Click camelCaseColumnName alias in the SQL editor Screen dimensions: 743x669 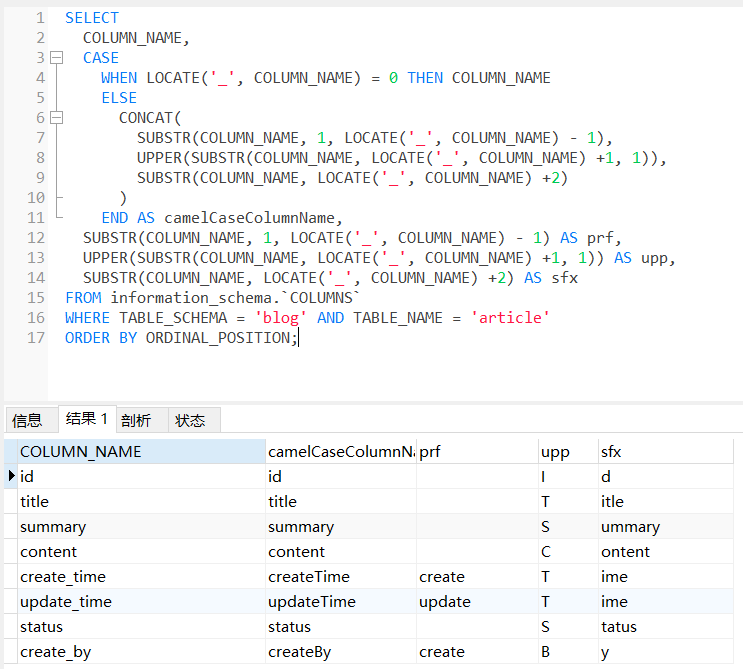(x=250, y=218)
